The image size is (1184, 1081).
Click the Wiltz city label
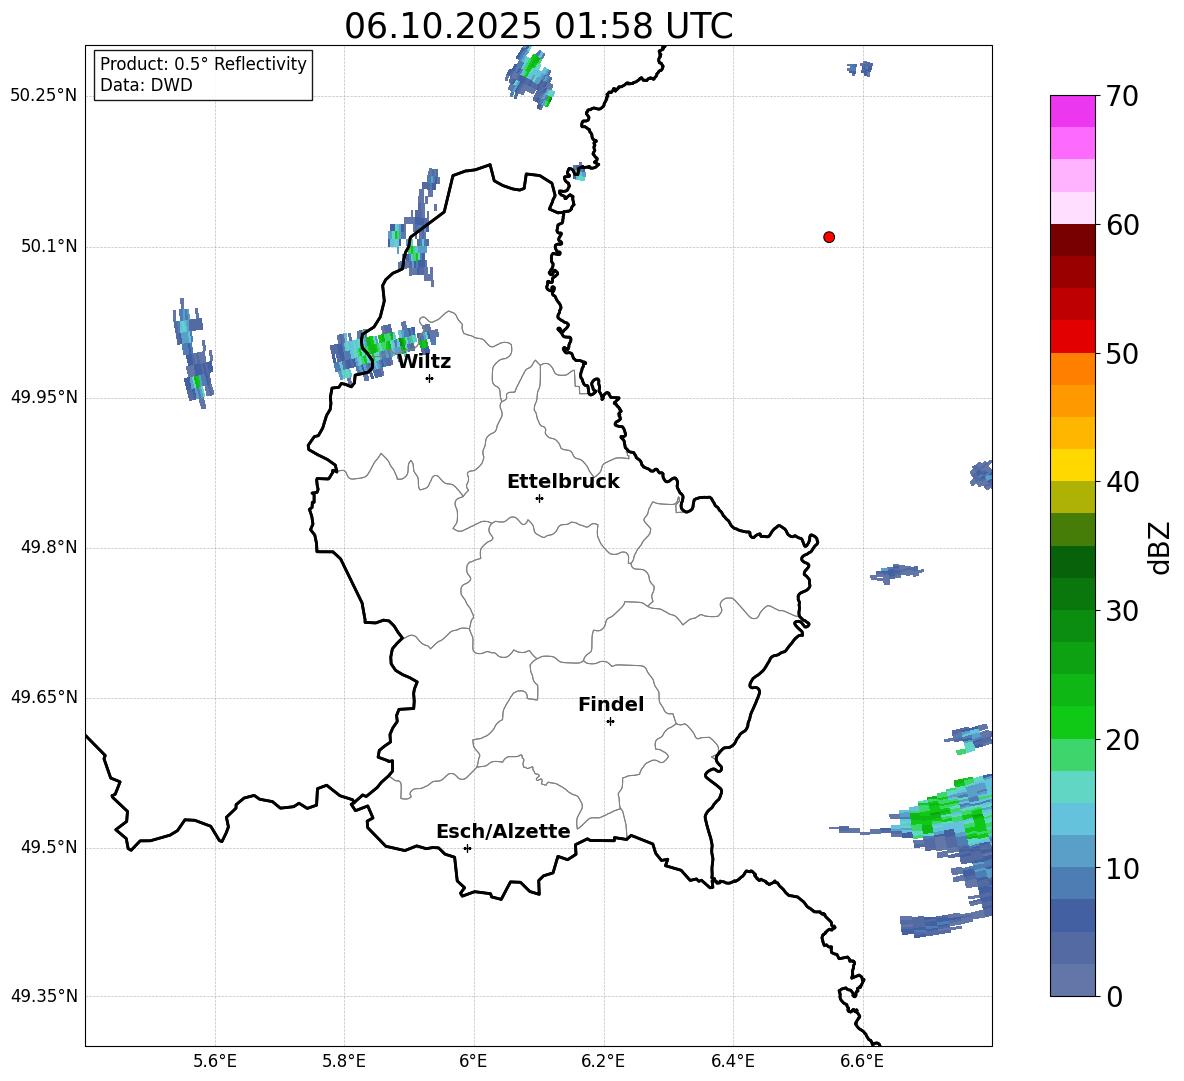(x=424, y=362)
